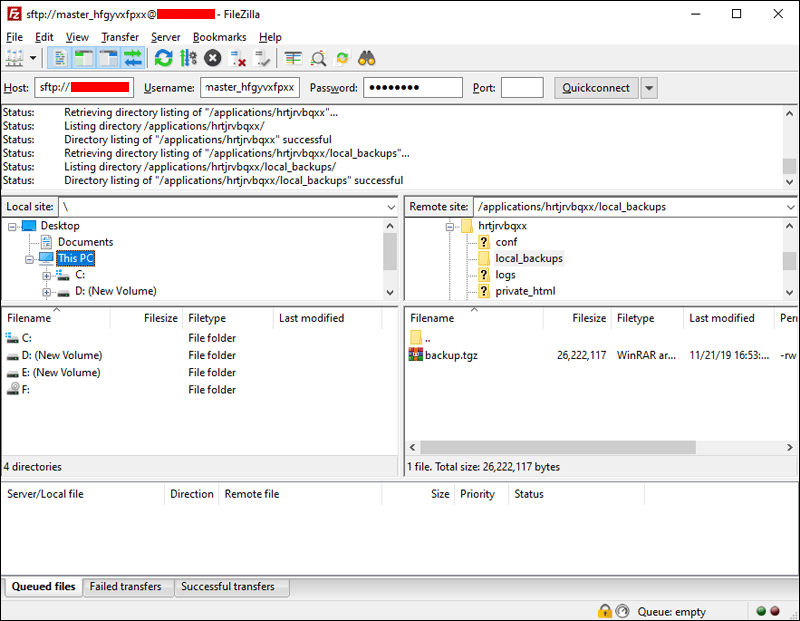Toggle local directory tree display
800x621 pixels.
(84, 58)
